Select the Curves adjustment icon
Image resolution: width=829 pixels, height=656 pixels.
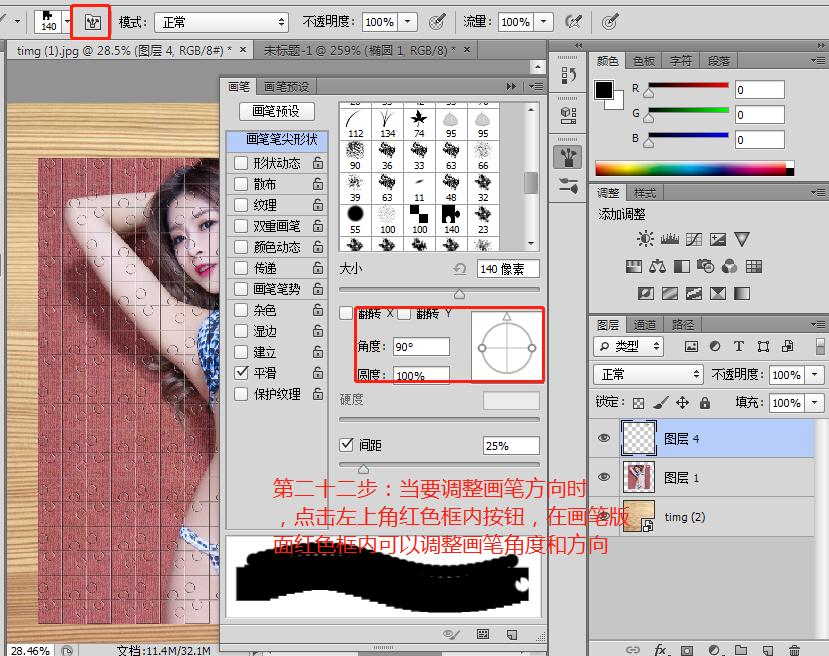coord(694,239)
